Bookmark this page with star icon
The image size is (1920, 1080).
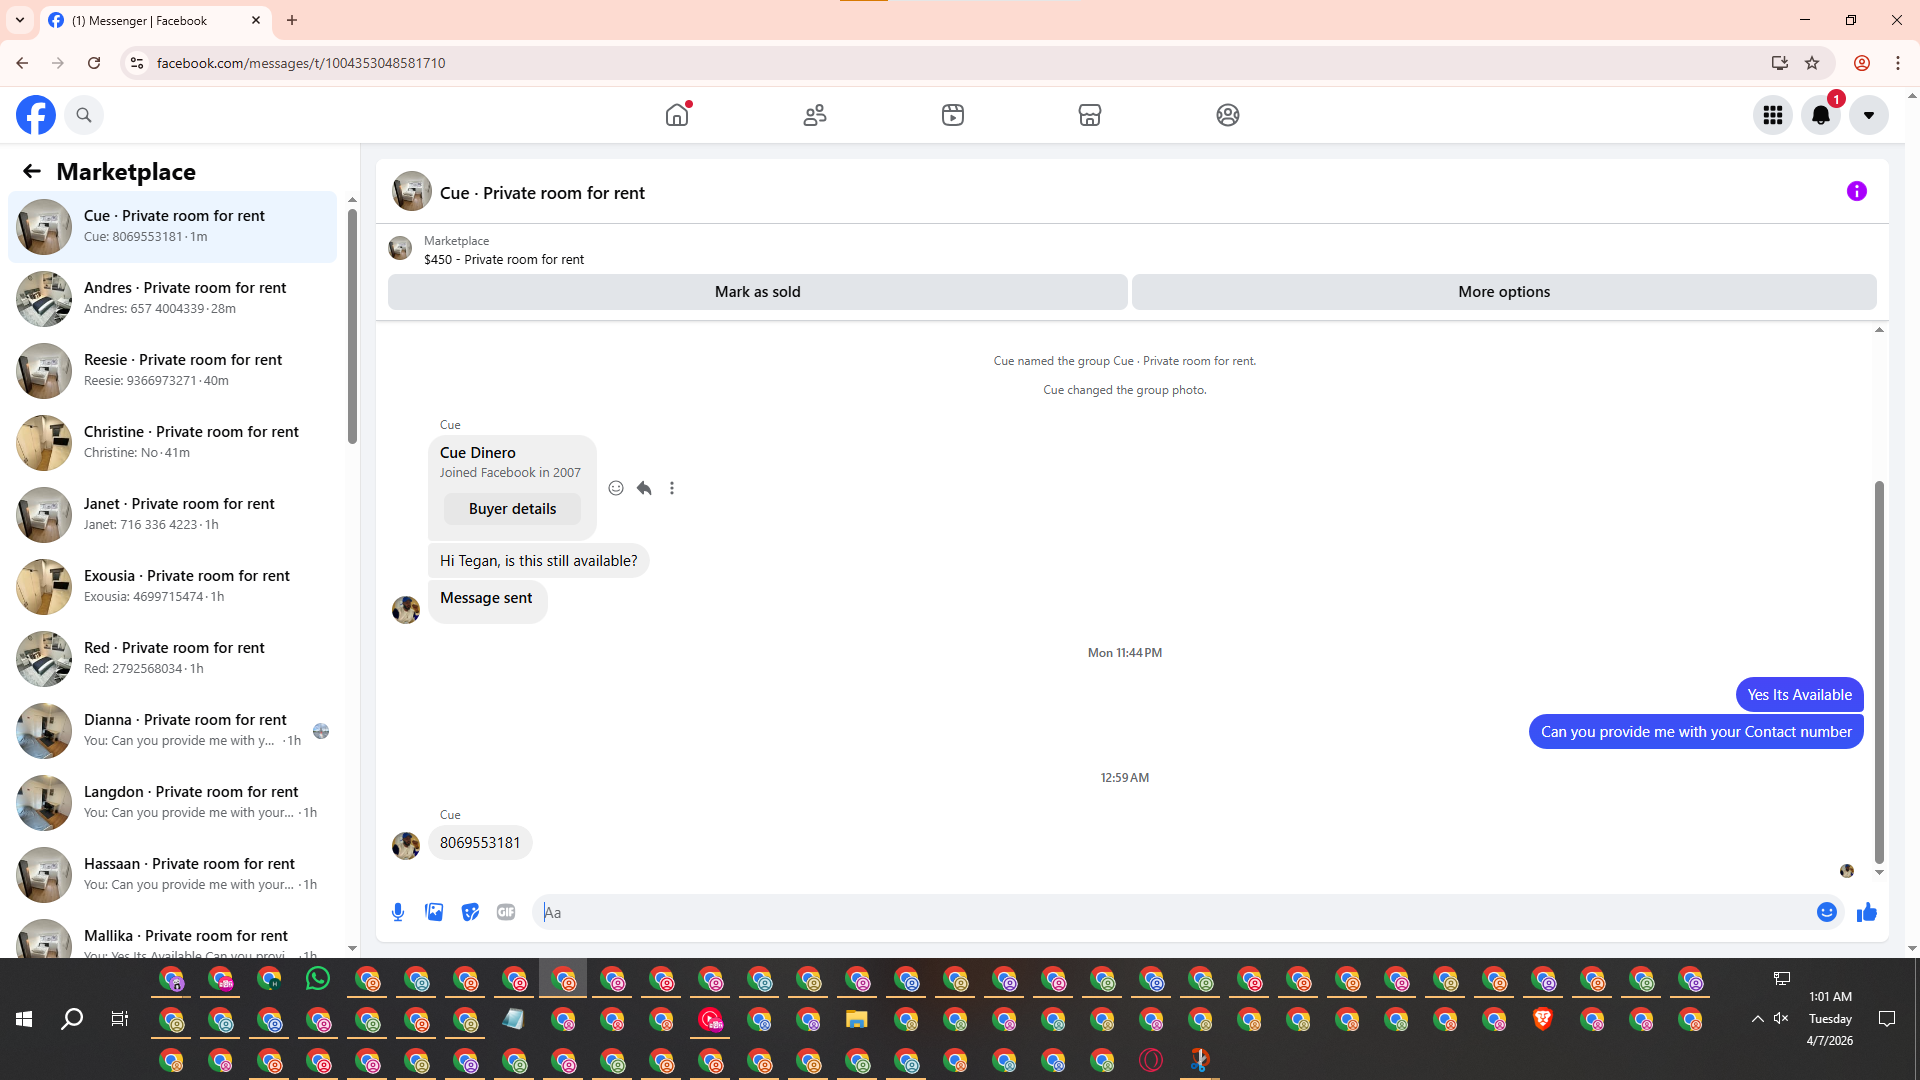click(1812, 63)
